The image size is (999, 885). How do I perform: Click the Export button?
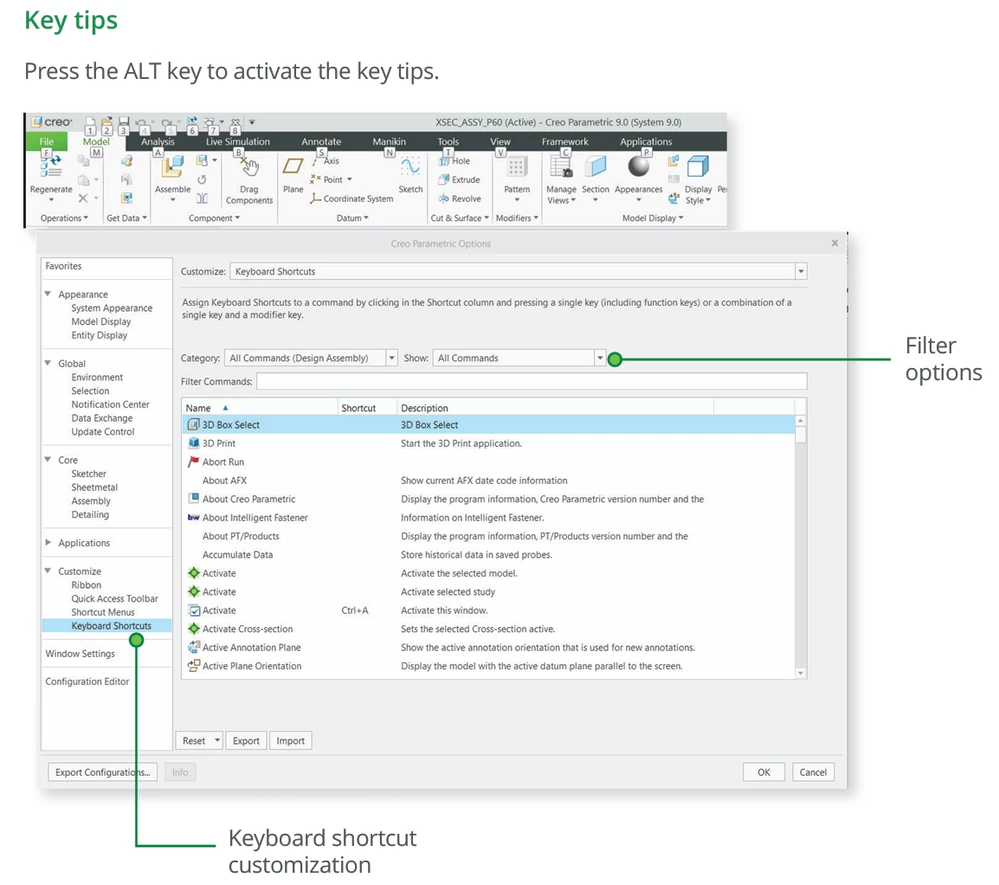coord(245,740)
